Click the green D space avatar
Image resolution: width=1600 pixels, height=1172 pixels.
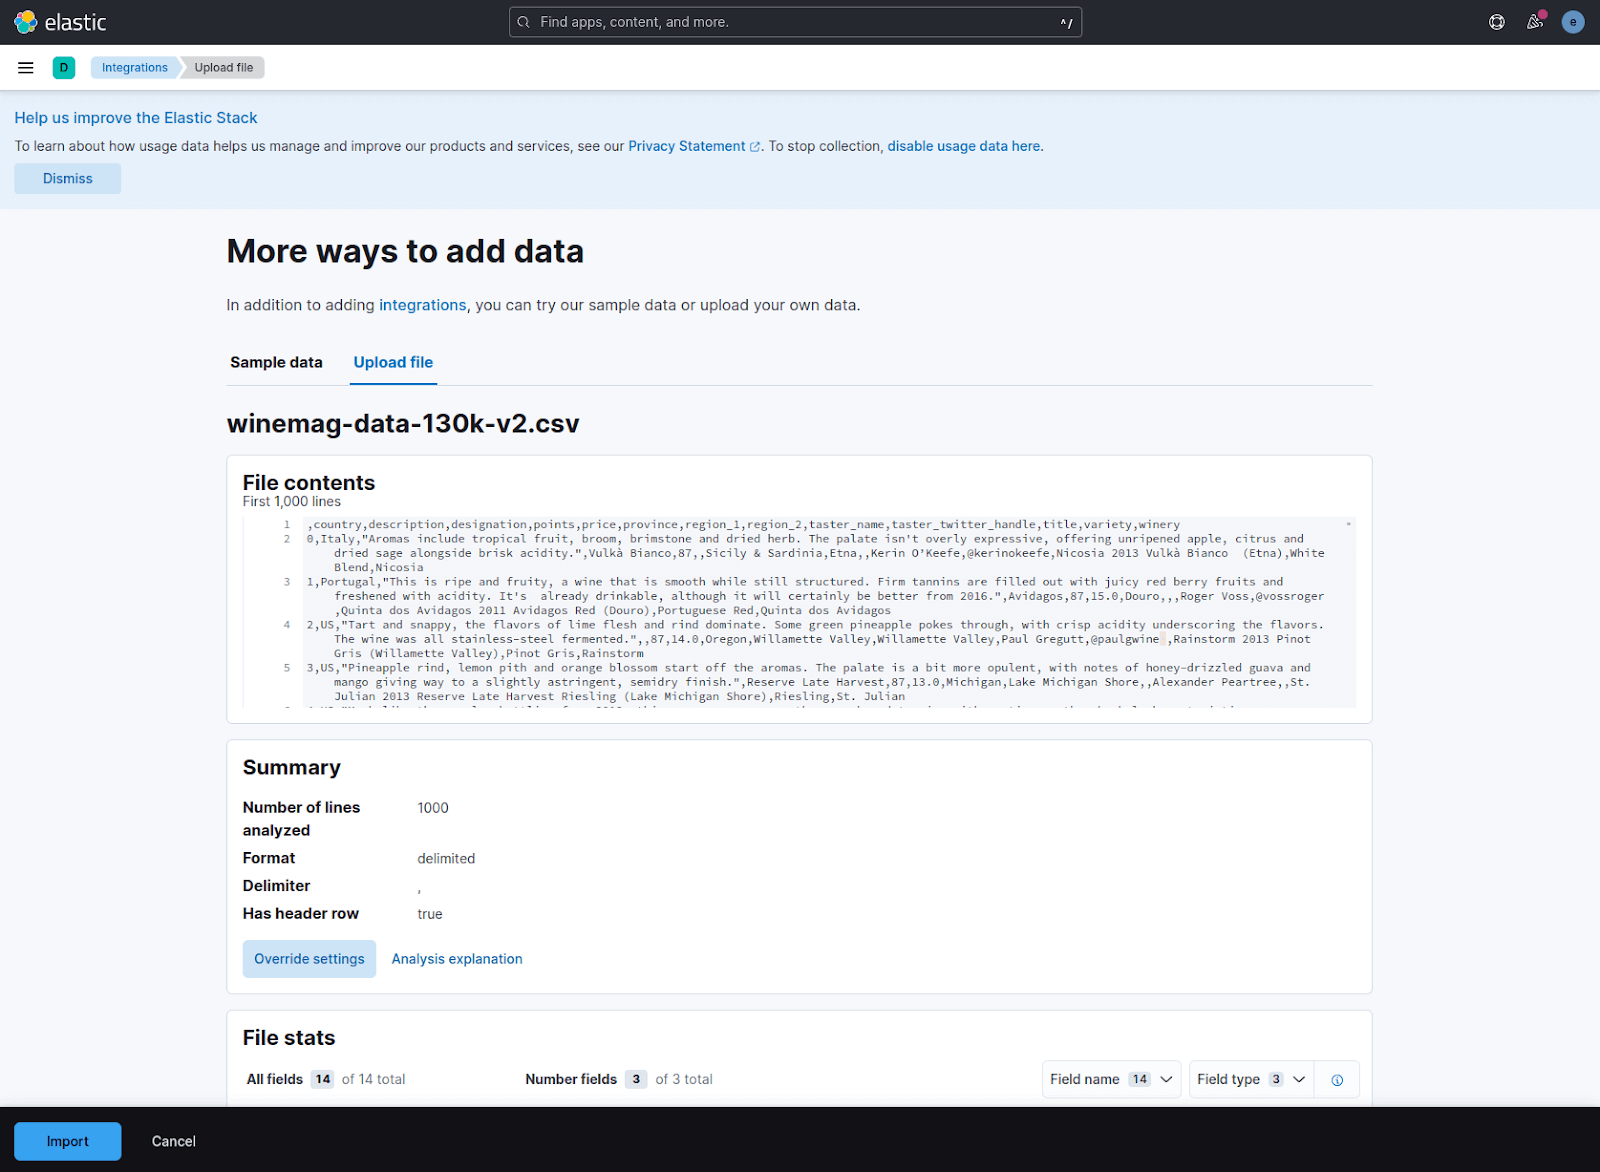pos(64,68)
